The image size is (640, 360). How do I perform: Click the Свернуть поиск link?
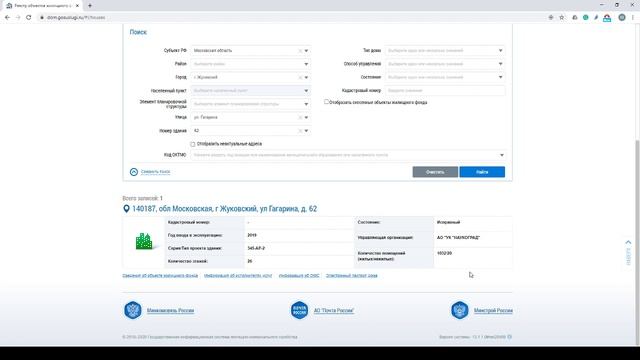coord(156,172)
